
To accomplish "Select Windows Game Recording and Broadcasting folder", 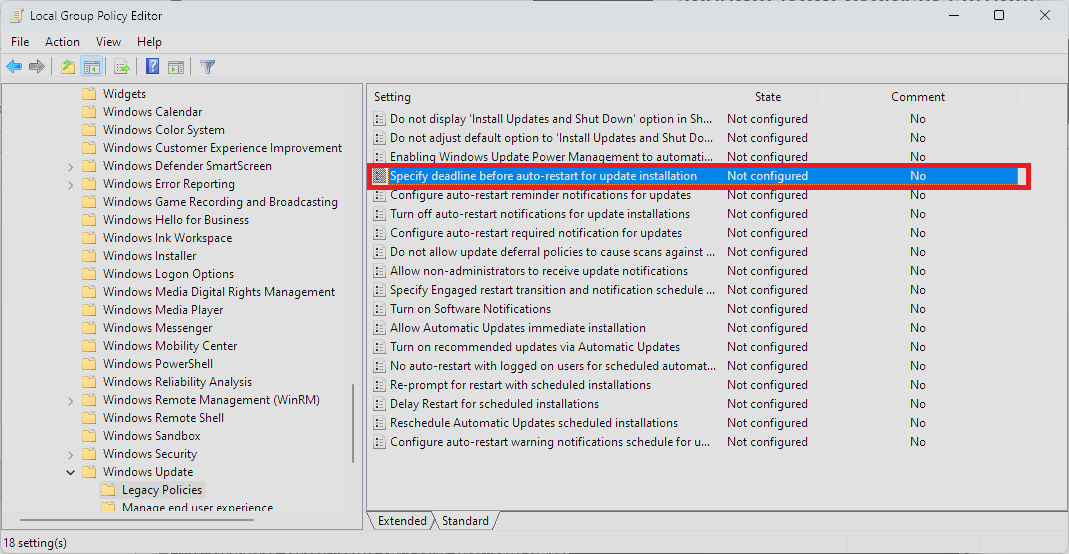I will [220, 202].
